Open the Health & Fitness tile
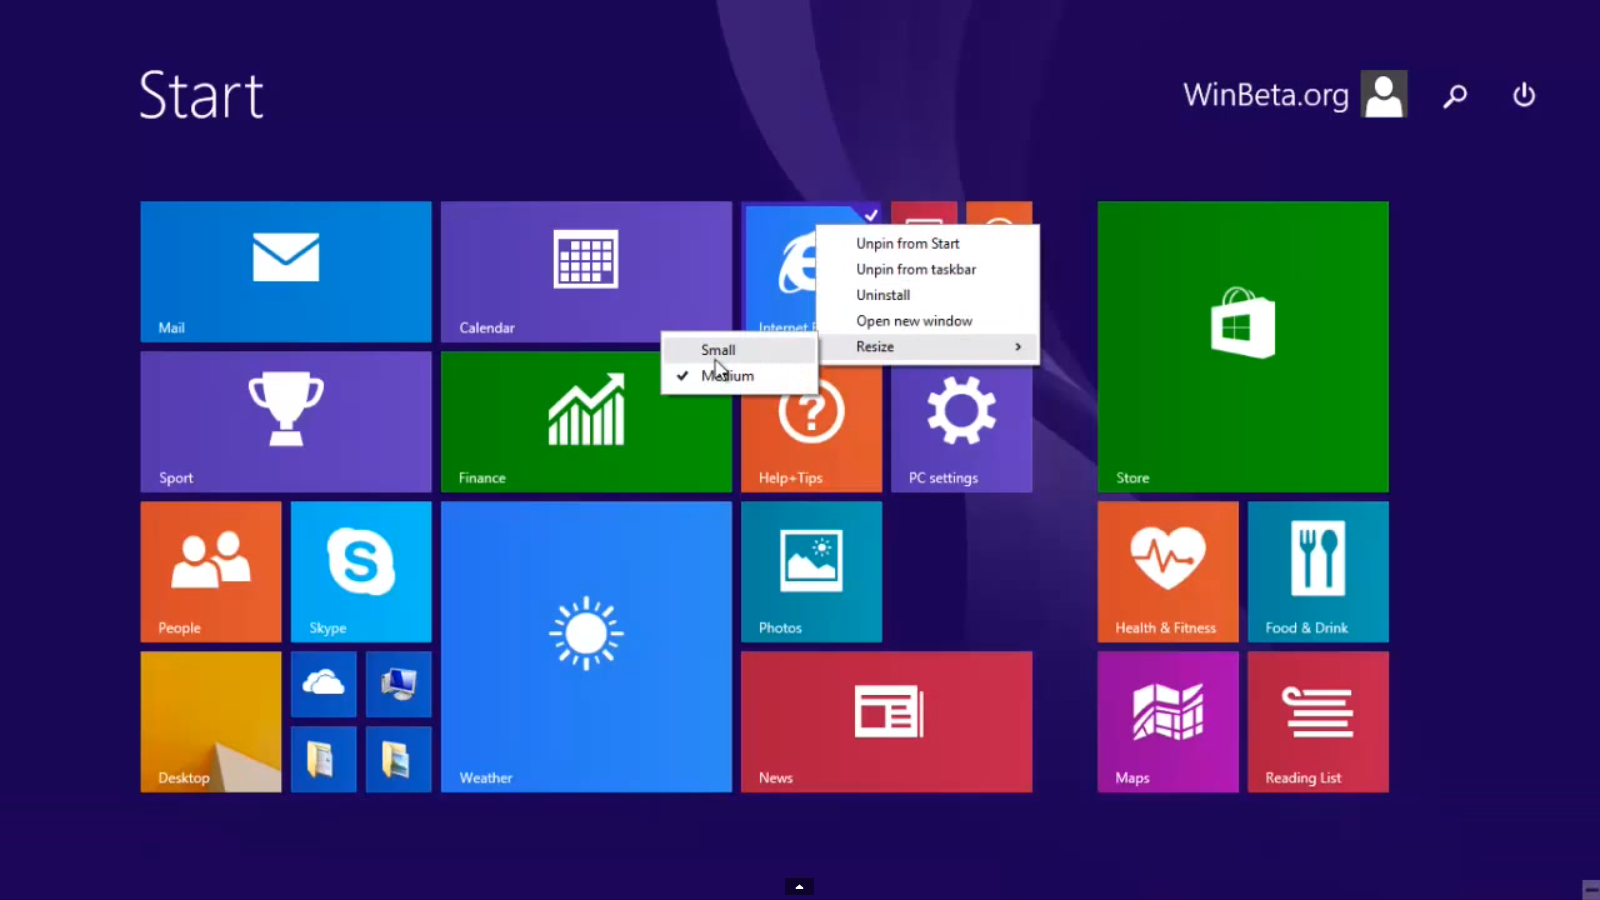The width and height of the screenshot is (1600, 900). pyautogui.click(x=1167, y=571)
